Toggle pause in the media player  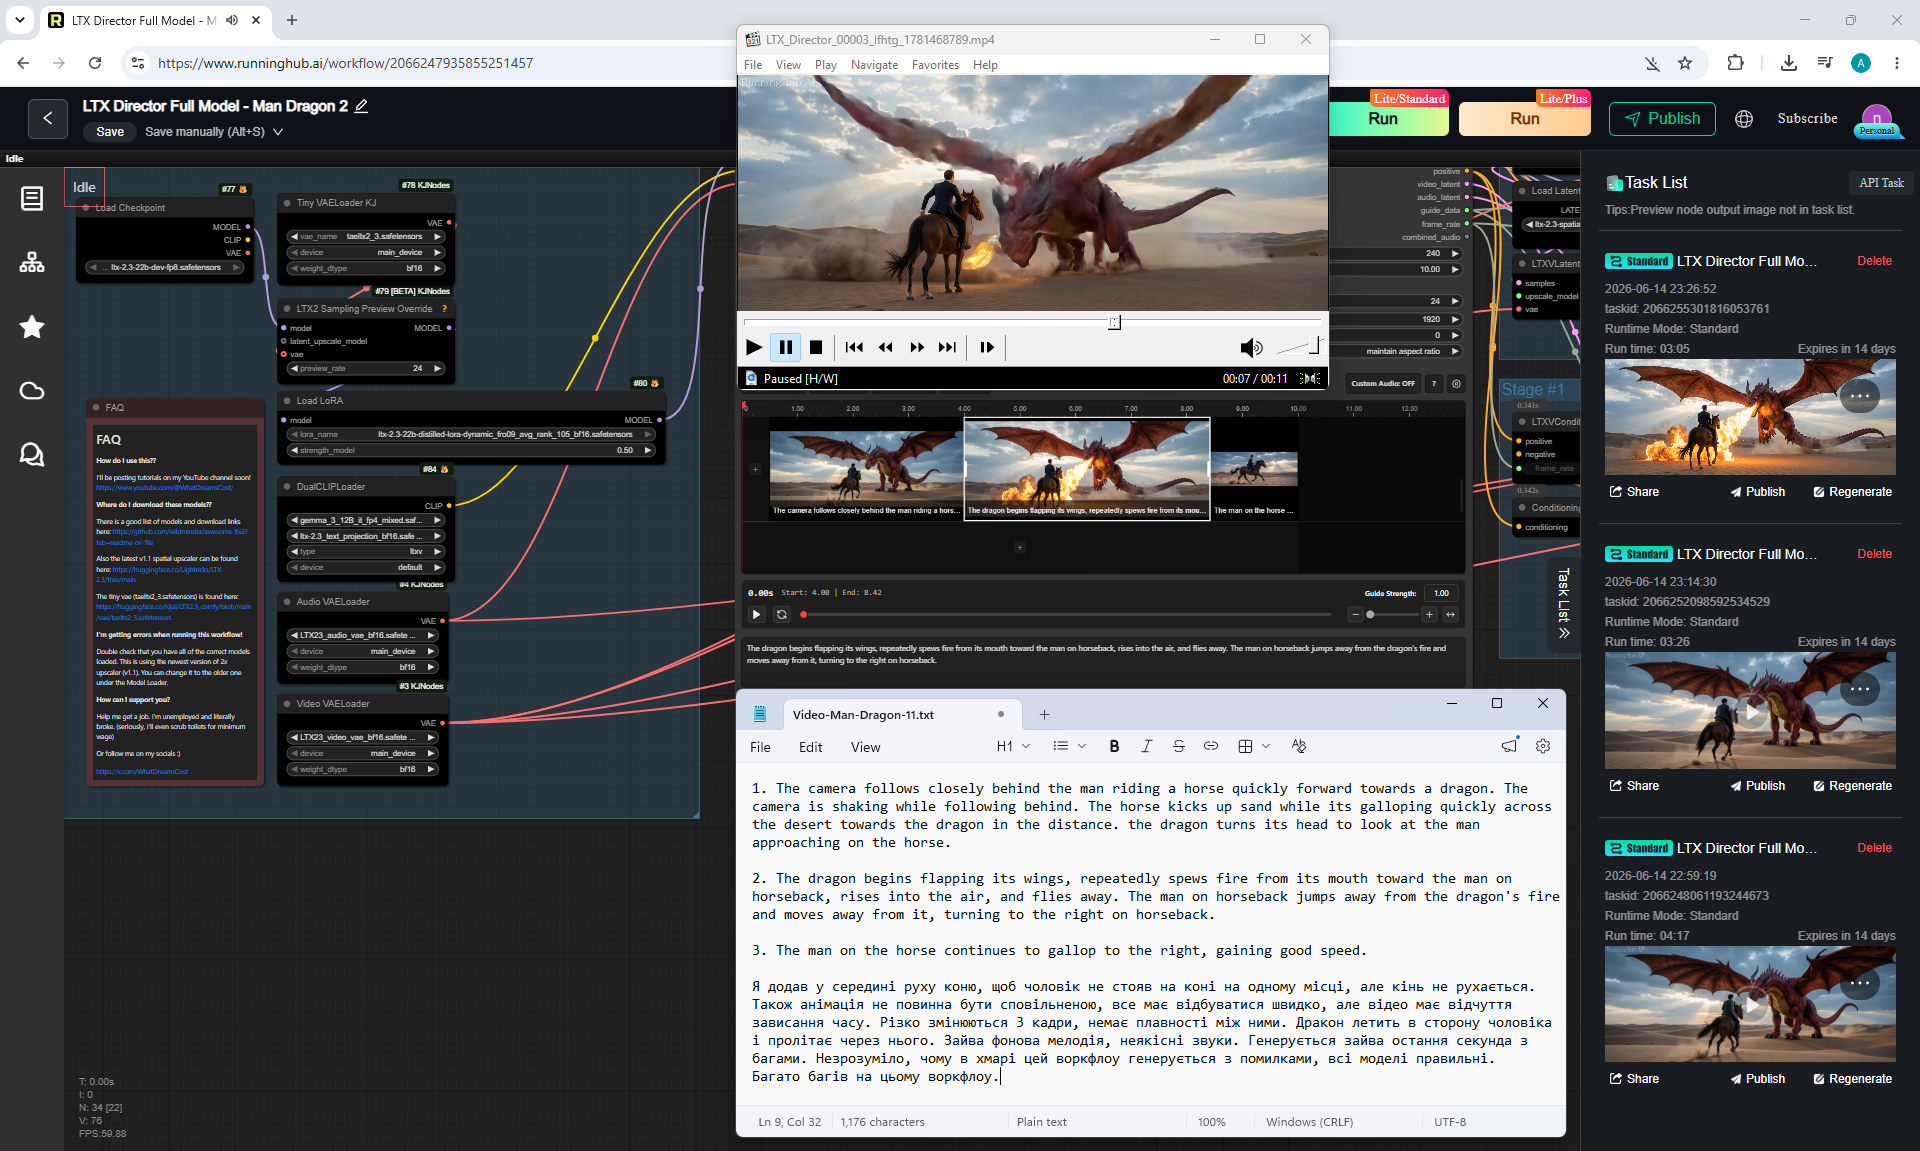click(785, 347)
